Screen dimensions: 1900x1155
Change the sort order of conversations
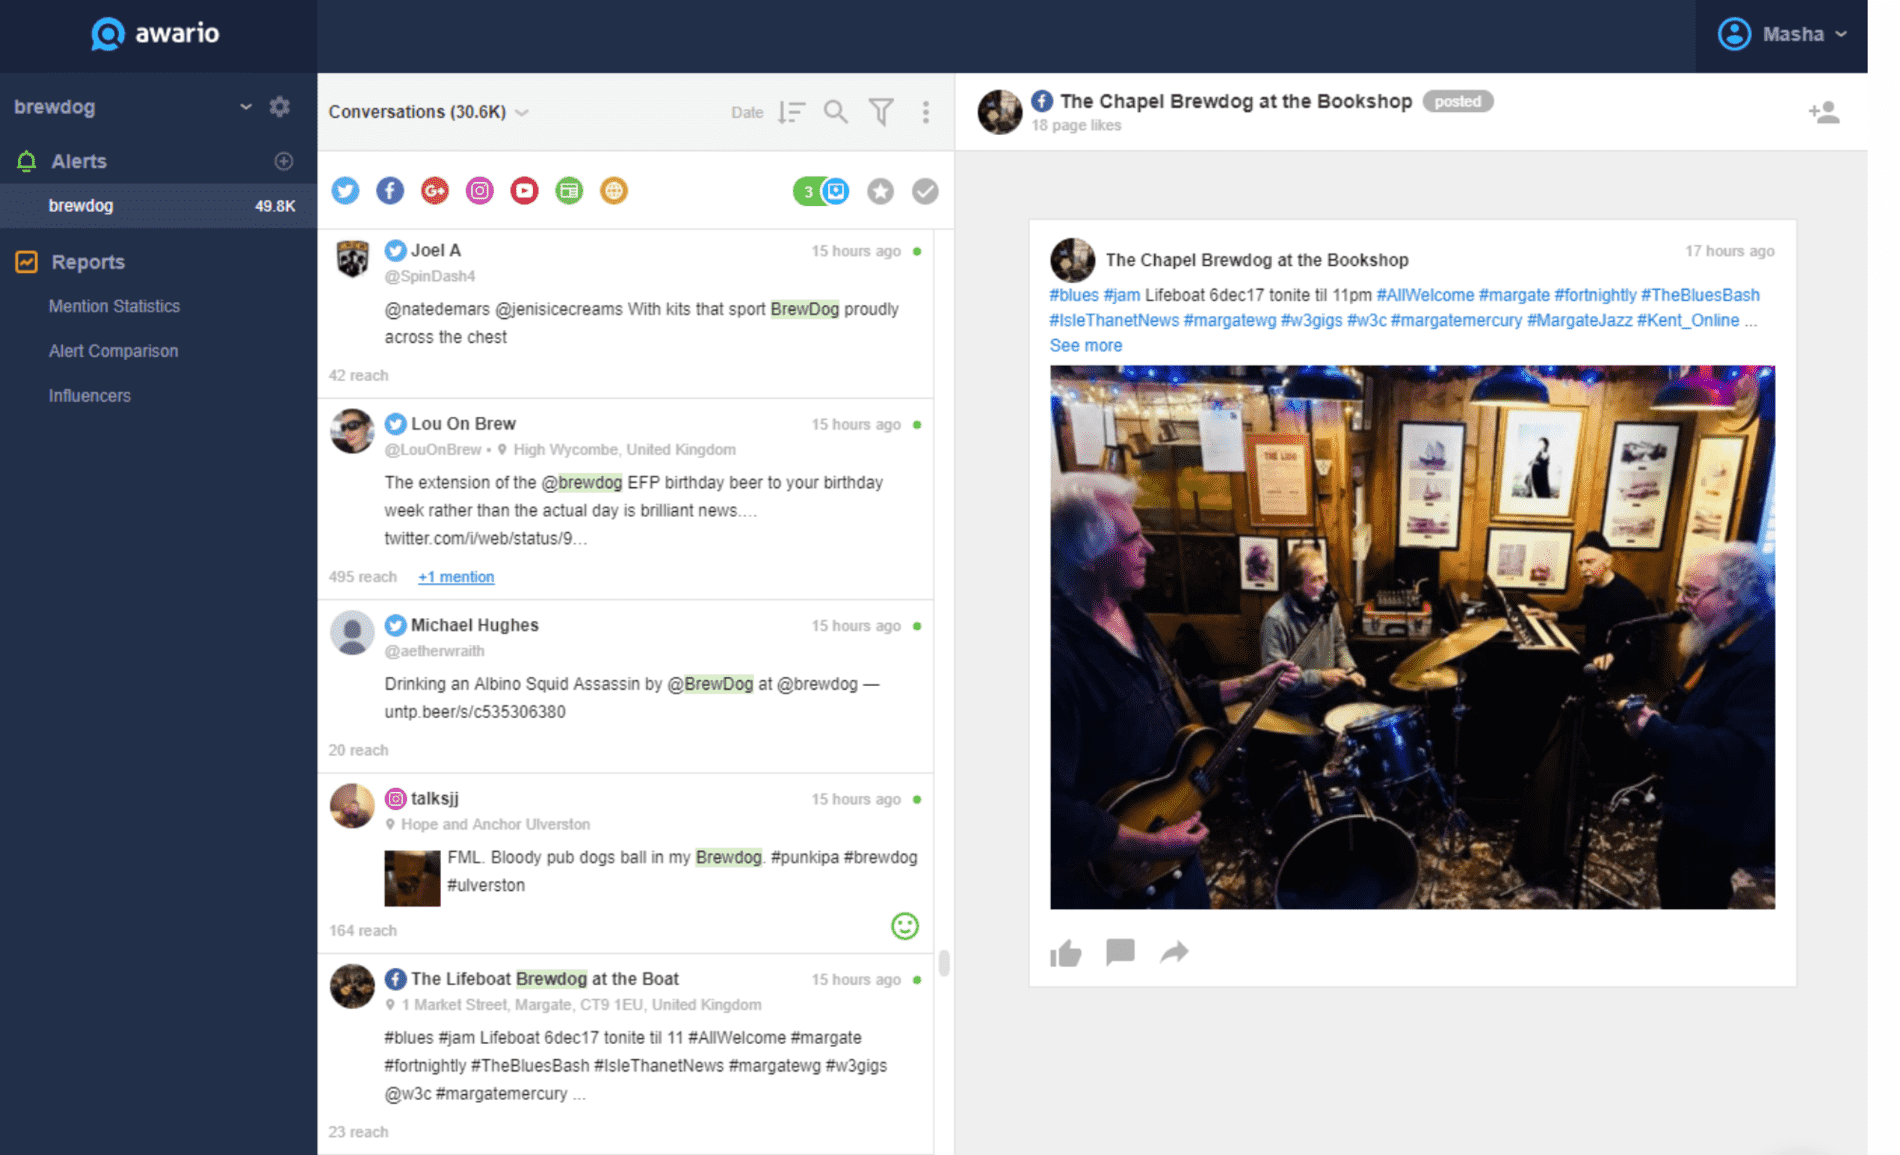(x=790, y=112)
